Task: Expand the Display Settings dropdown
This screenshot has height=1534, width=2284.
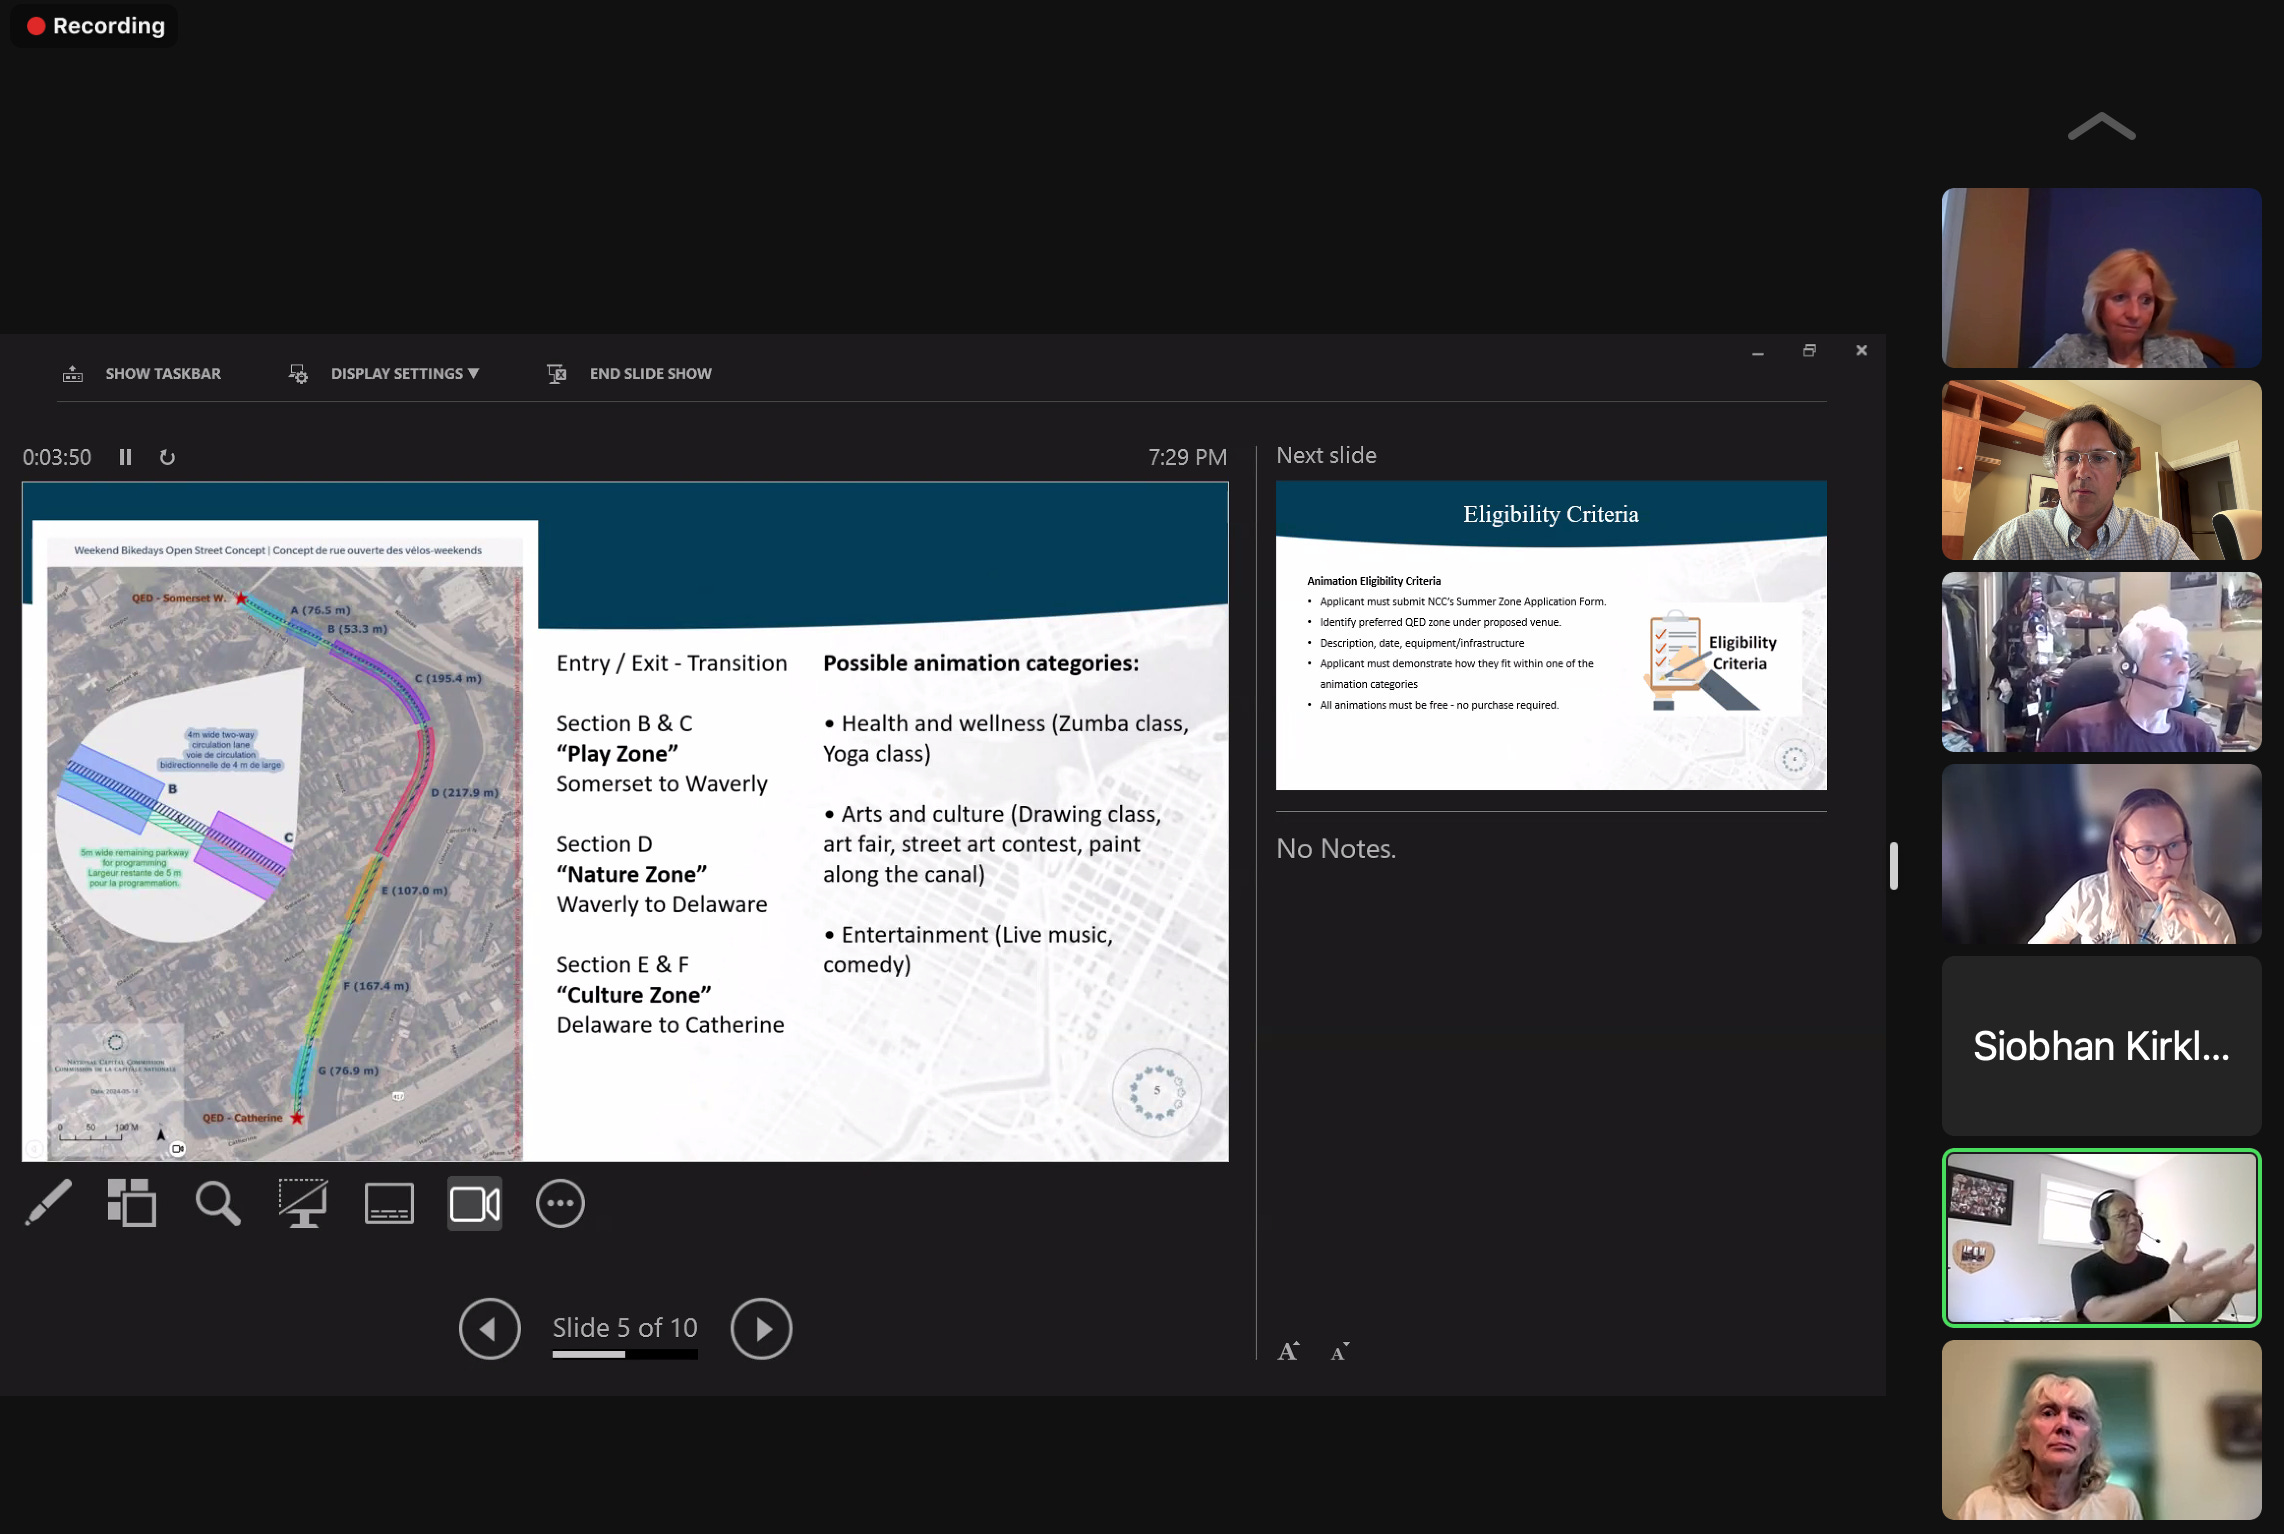Action: tap(404, 373)
